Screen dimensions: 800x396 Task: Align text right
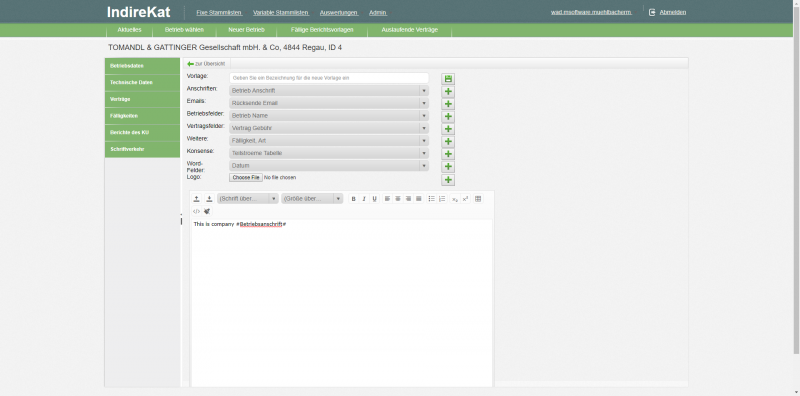[x=408, y=199]
